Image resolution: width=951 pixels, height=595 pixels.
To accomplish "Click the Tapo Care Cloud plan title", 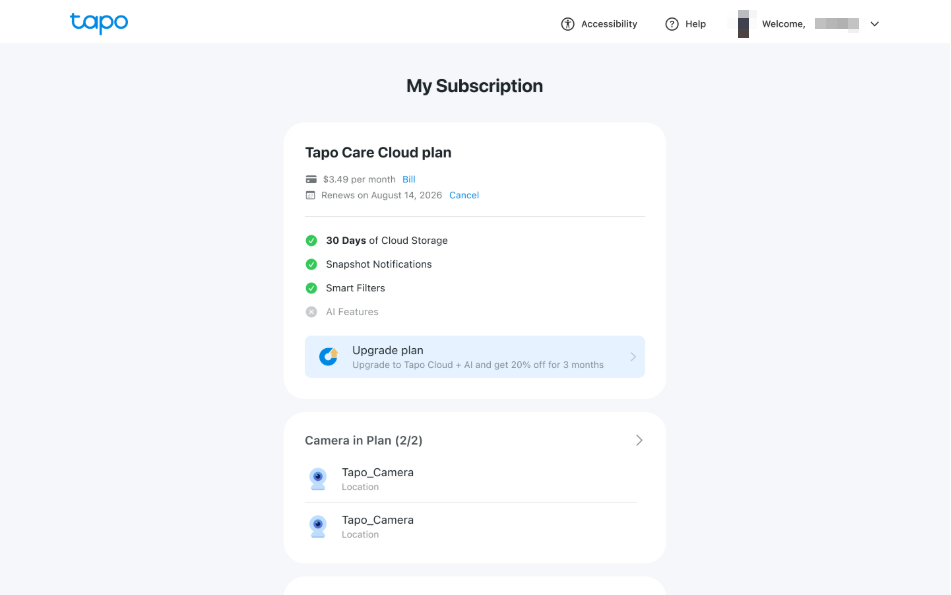I will [378, 152].
